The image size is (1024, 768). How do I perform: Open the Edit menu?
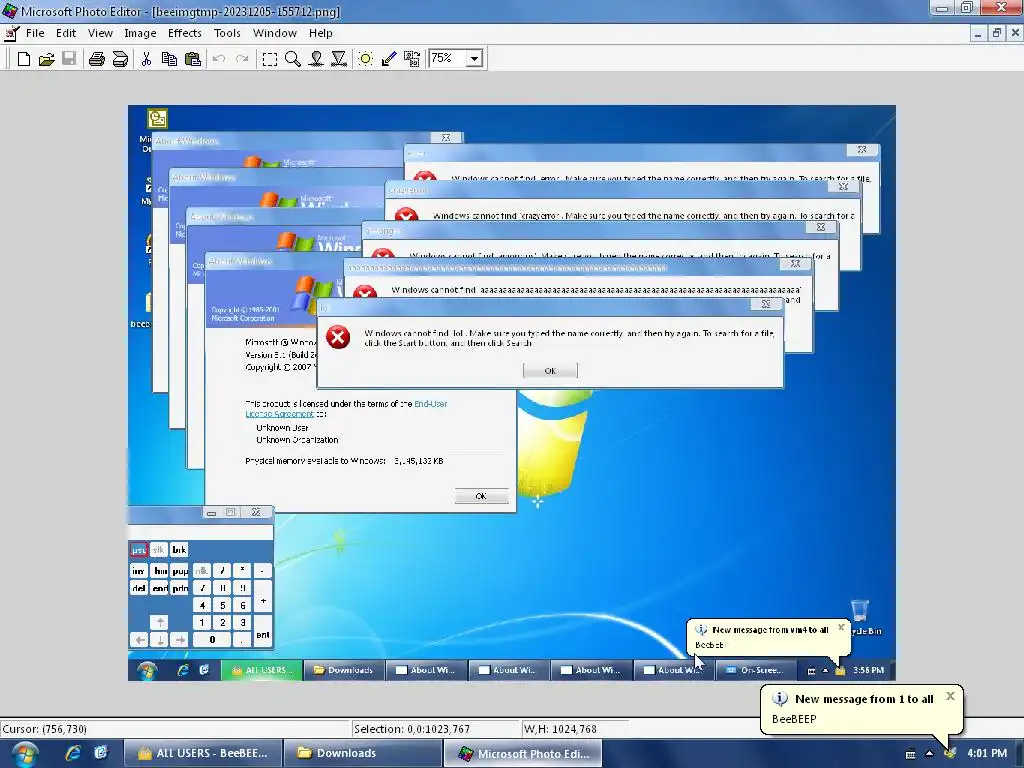pyautogui.click(x=66, y=33)
